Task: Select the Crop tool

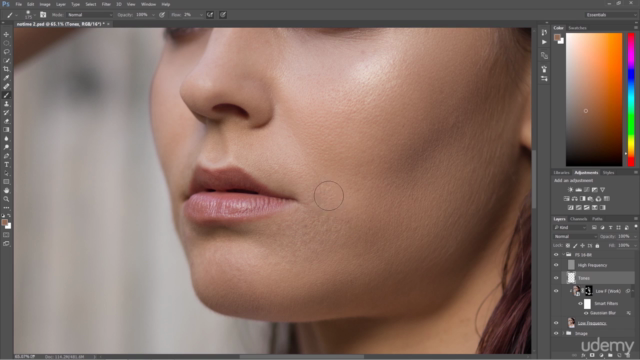Action: pos(6,69)
